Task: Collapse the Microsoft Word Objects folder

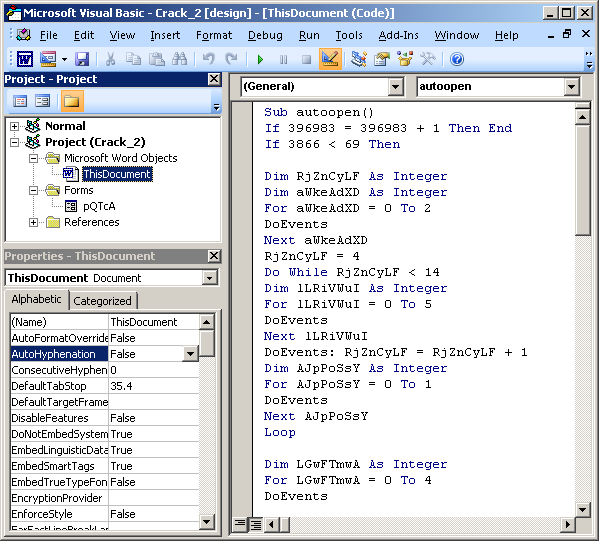Action: [x=33, y=158]
